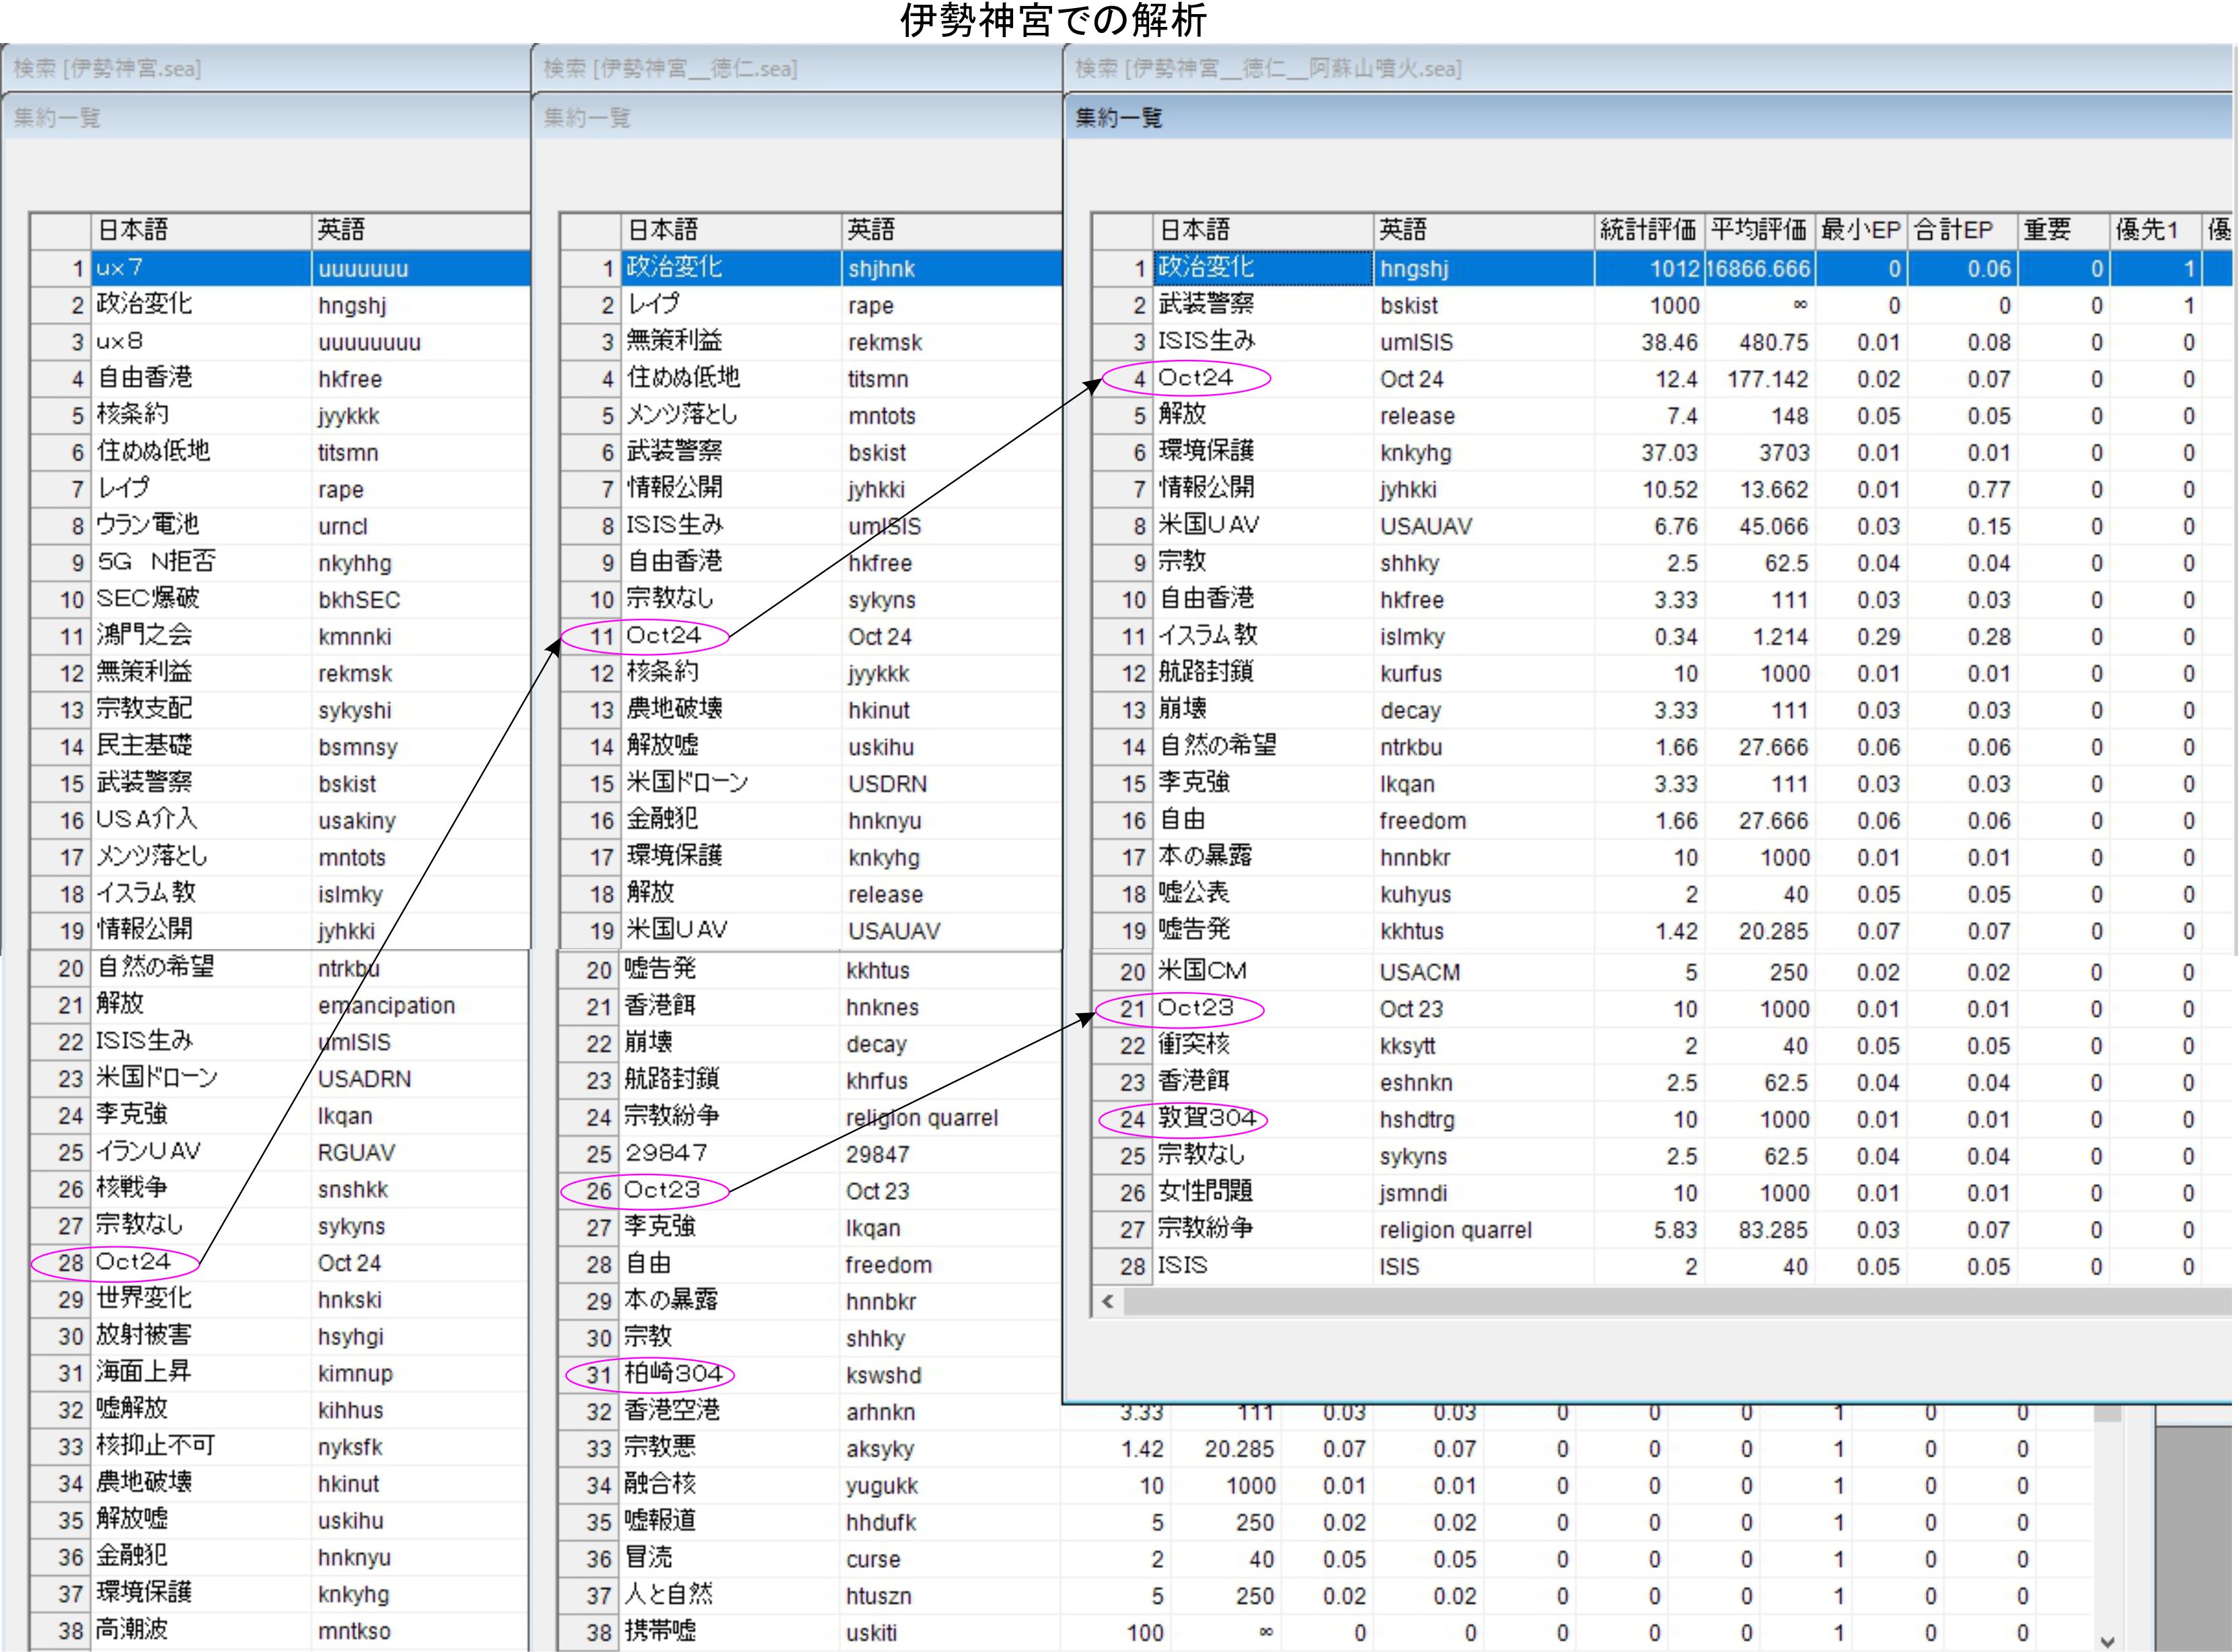Activate the 検索 [伊勢神宮__徳仁.sea] window title
The height and width of the screenshot is (1652, 2238).
click(670, 68)
